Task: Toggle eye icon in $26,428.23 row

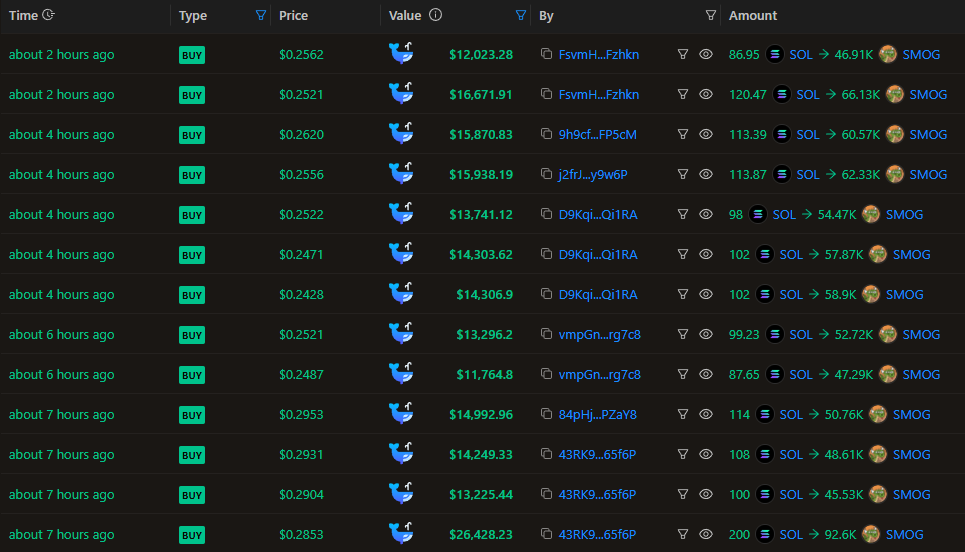Action: 706,534
